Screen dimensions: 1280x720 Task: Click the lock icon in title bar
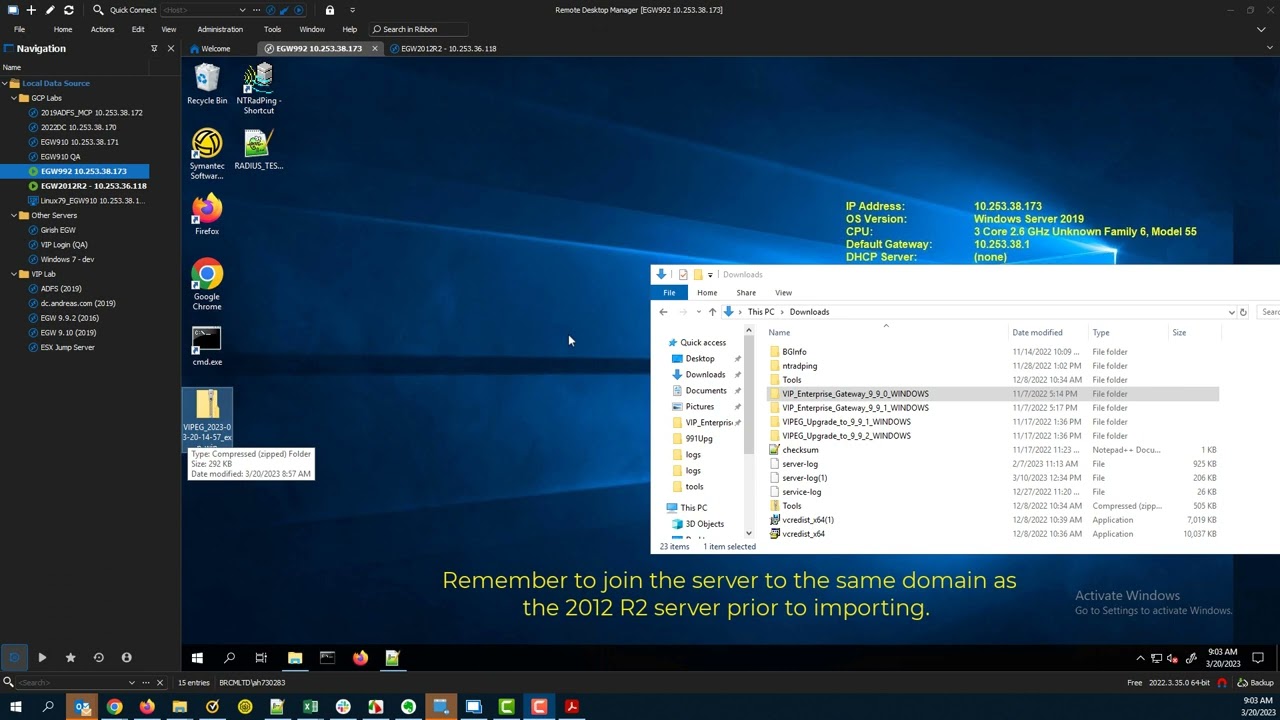[x=330, y=10]
